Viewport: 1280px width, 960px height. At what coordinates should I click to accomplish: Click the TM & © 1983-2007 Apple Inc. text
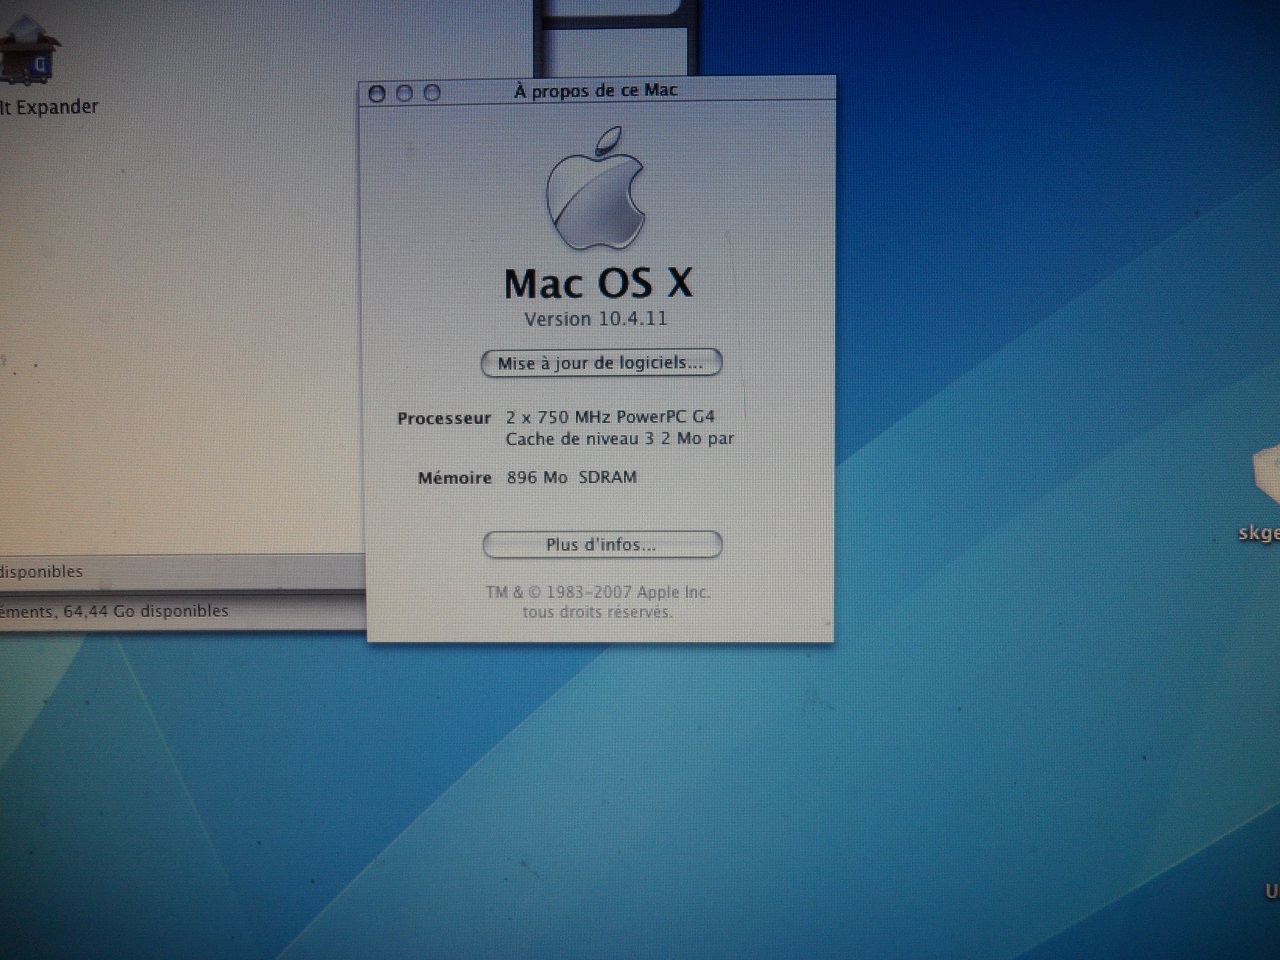[598, 592]
